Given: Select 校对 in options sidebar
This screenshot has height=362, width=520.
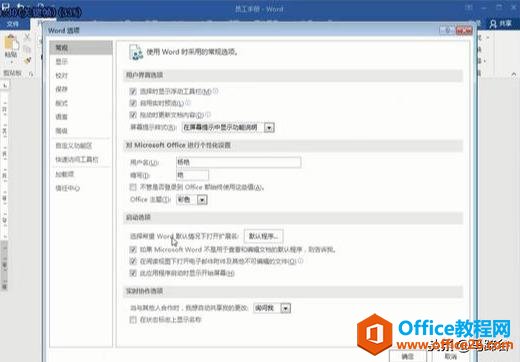Looking at the screenshot, I should coord(81,76).
